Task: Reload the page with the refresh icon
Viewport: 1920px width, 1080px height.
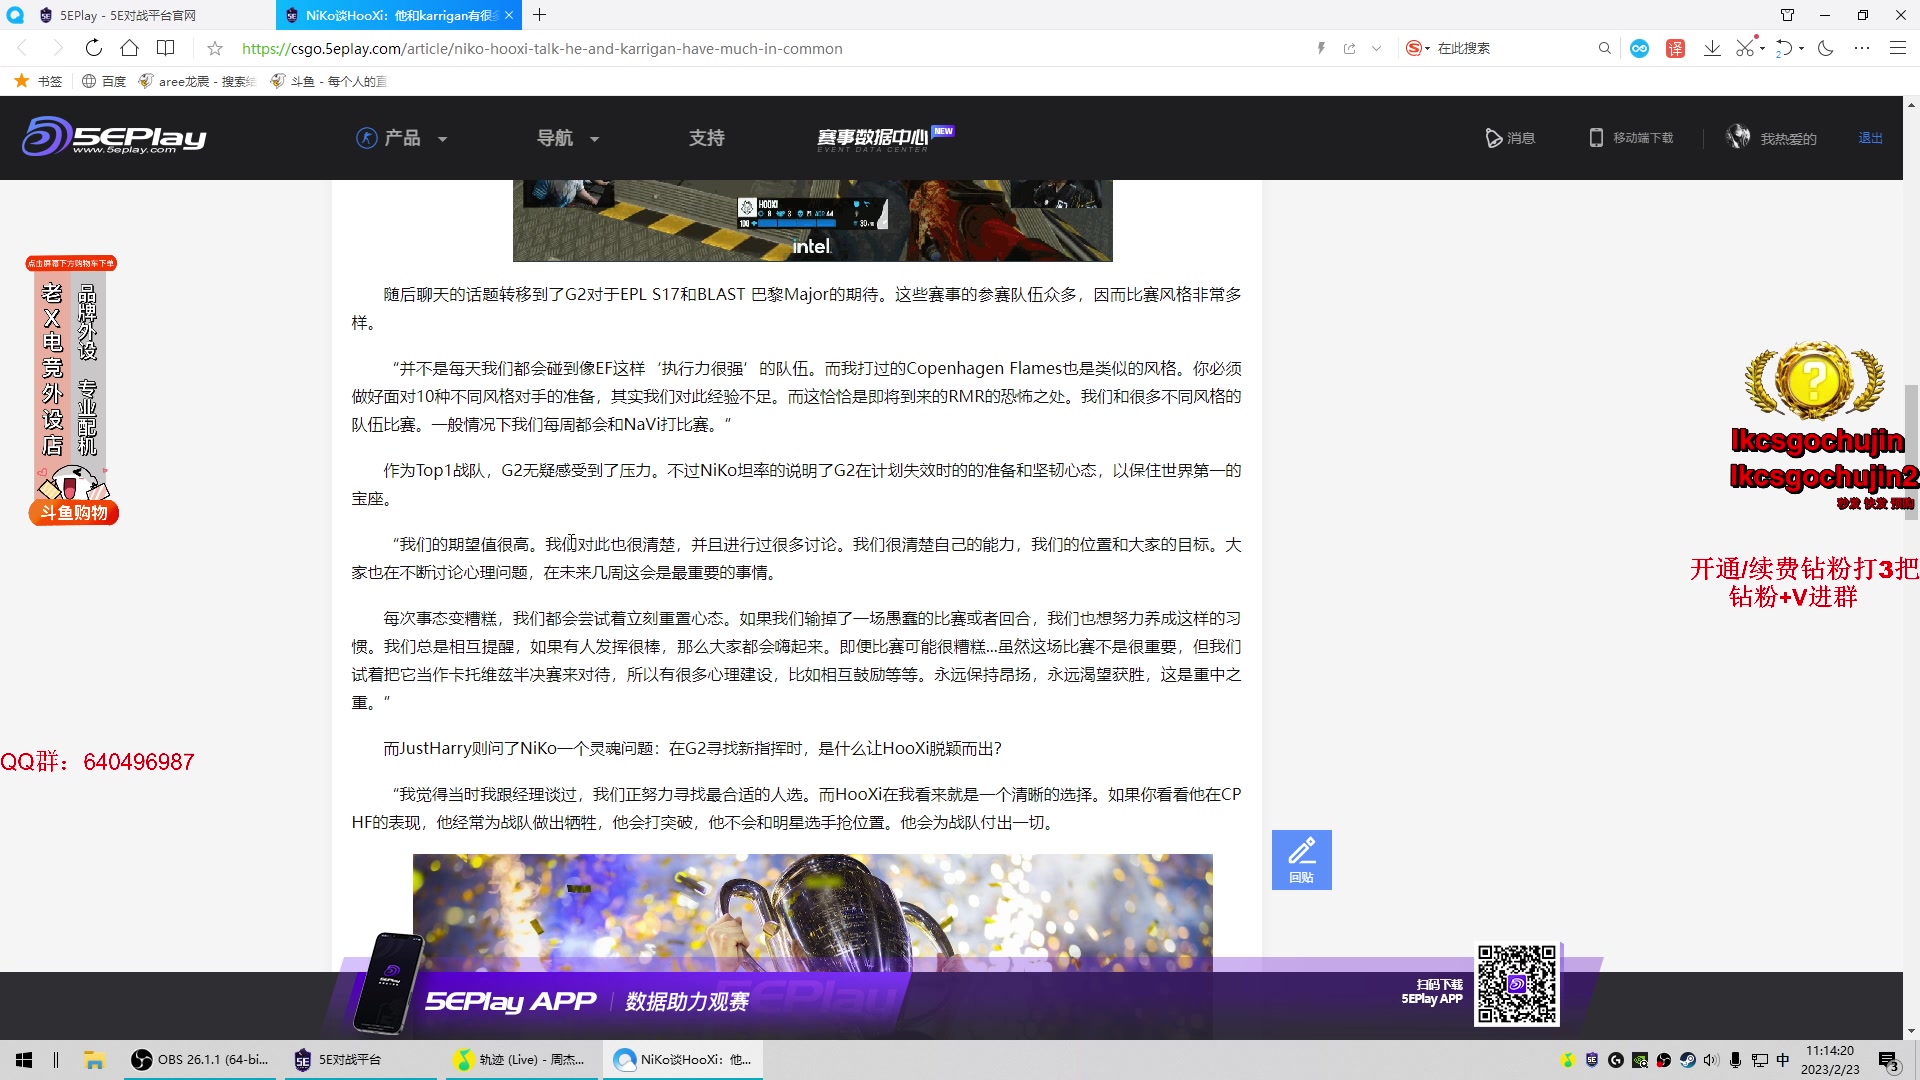Action: point(94,48)
